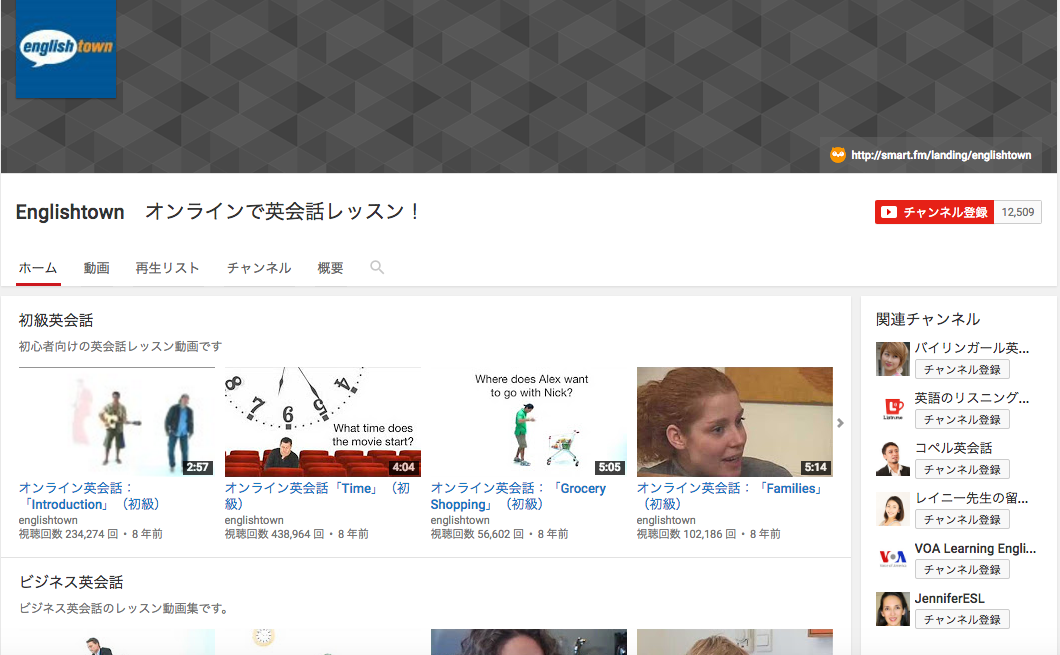Click the Englishtown channel logo avatar
This screenshot has width=1060, height=655.
[66, 49]
